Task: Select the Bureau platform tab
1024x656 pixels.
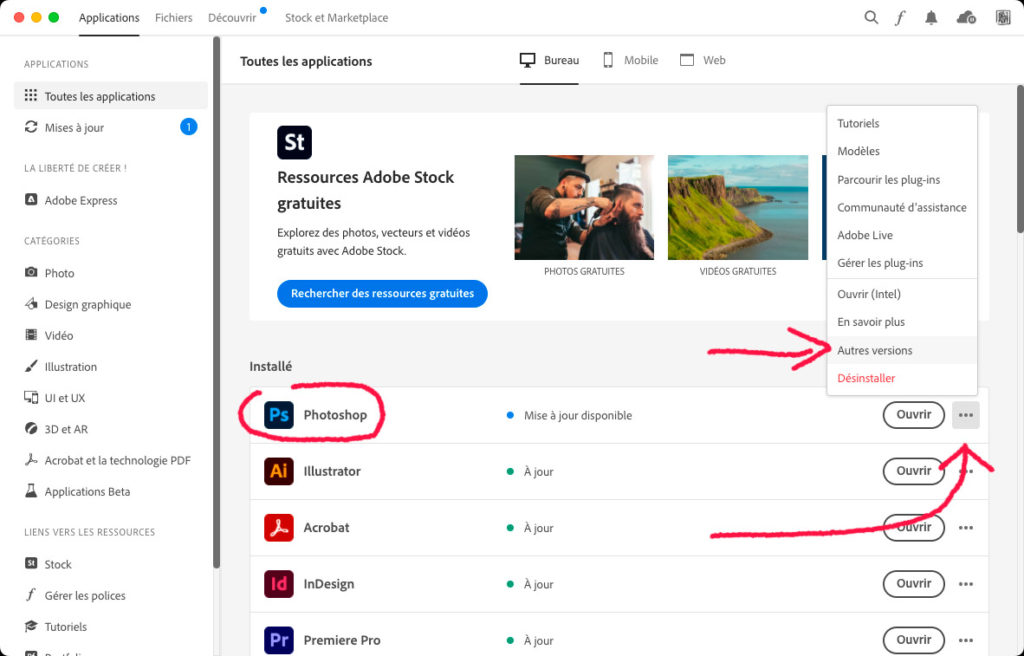Action: click(x=549, y=60)
